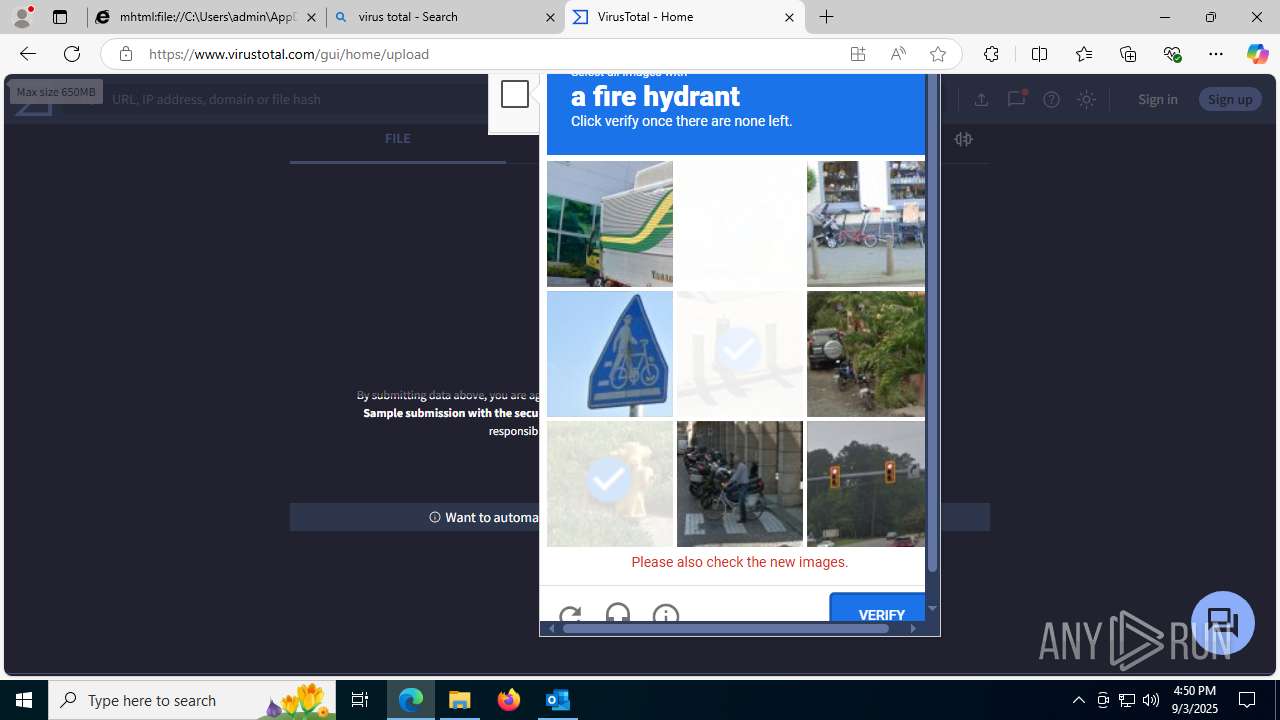Open Favorites list
Screen dimensions: 1280x720
1084,54
